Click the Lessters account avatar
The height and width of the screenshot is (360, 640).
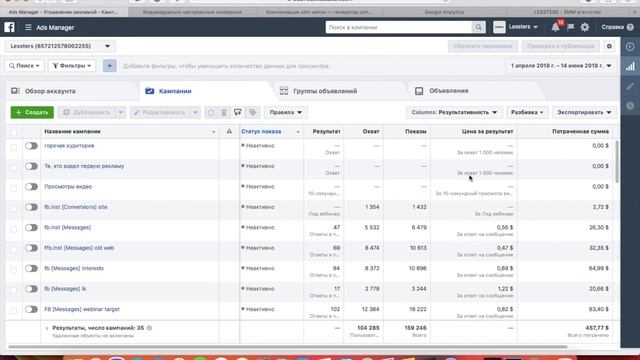tap(499, 27)
